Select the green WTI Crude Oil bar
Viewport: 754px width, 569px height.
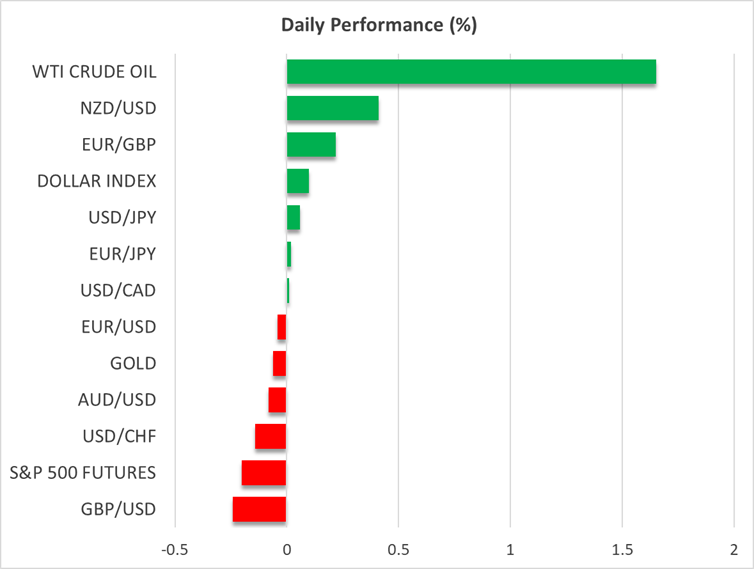471,72
